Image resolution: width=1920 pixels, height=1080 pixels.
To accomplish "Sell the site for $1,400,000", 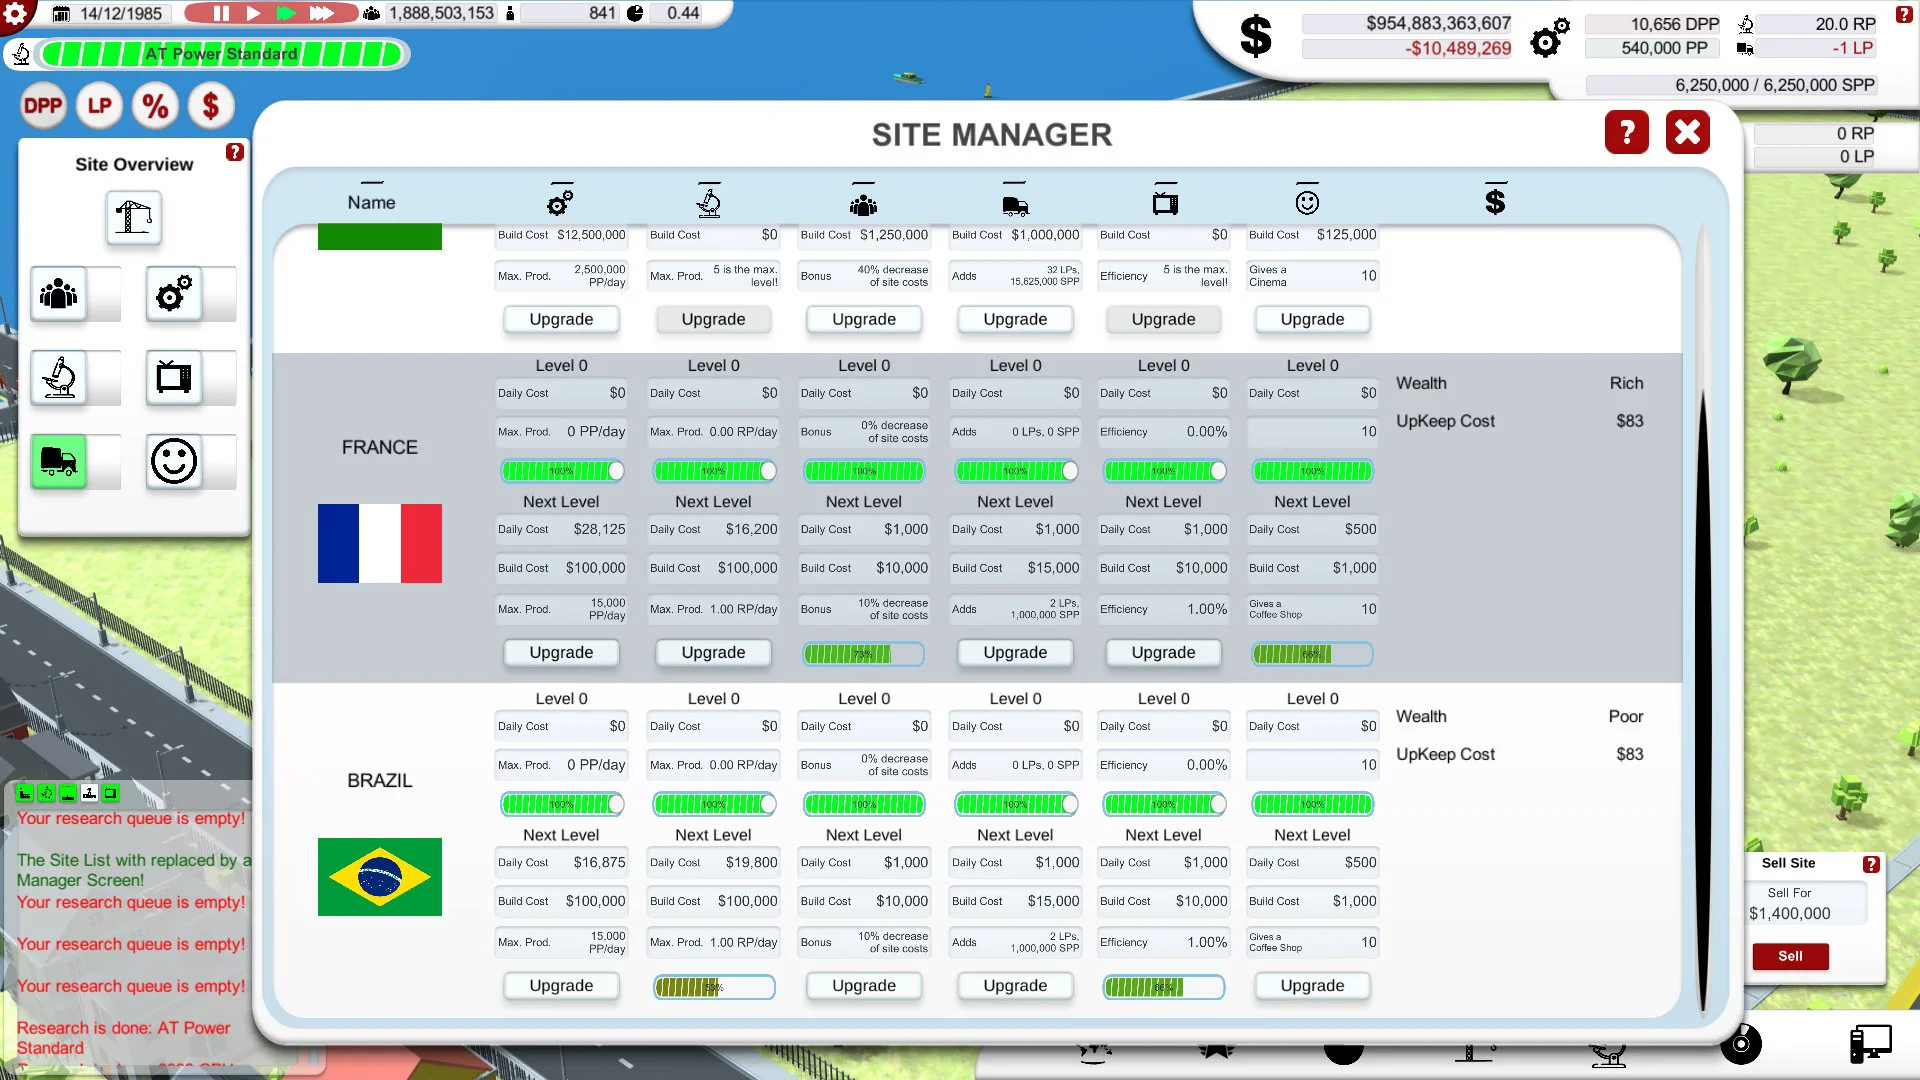I will 1789,956.
